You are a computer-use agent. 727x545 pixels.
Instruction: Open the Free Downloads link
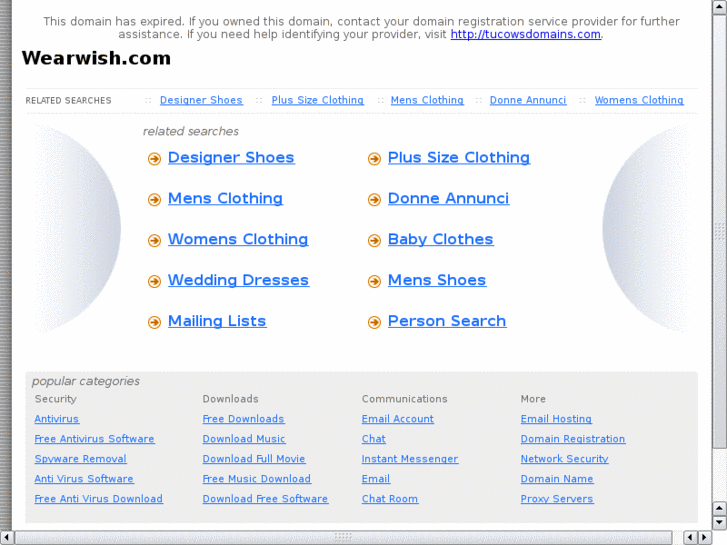click(x=243, y=419)
